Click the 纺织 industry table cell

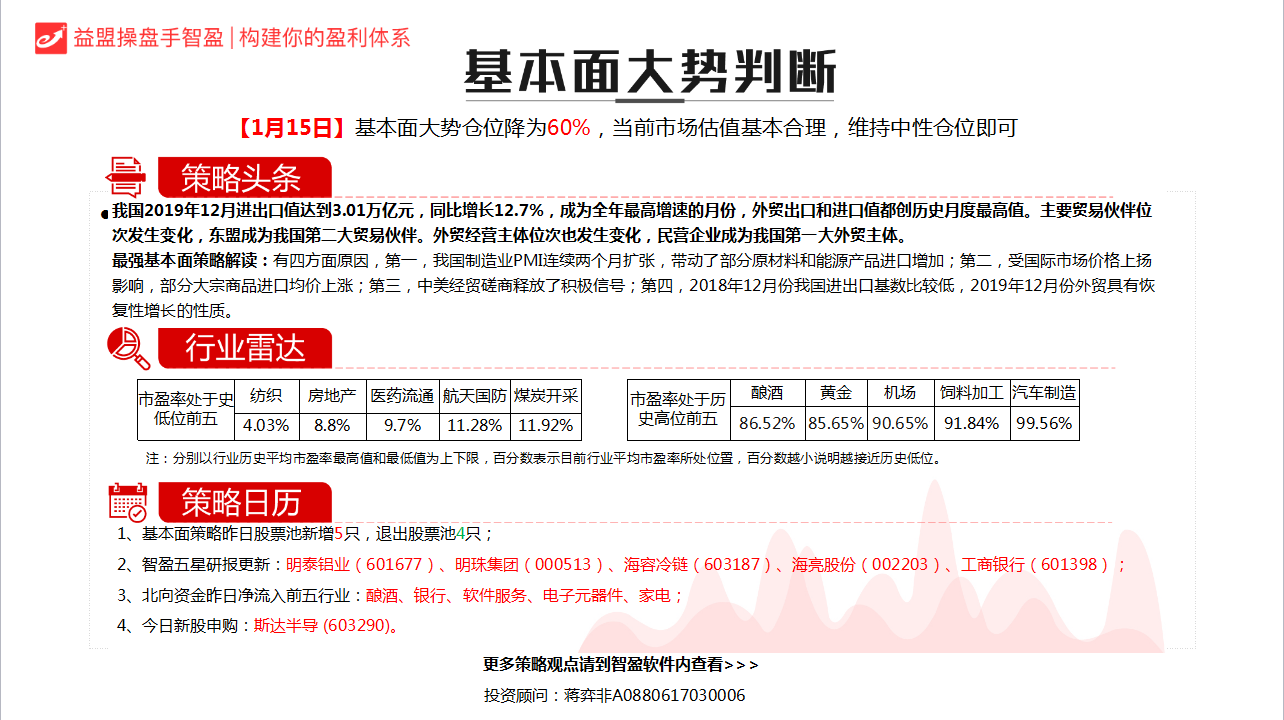click(266, 395)
